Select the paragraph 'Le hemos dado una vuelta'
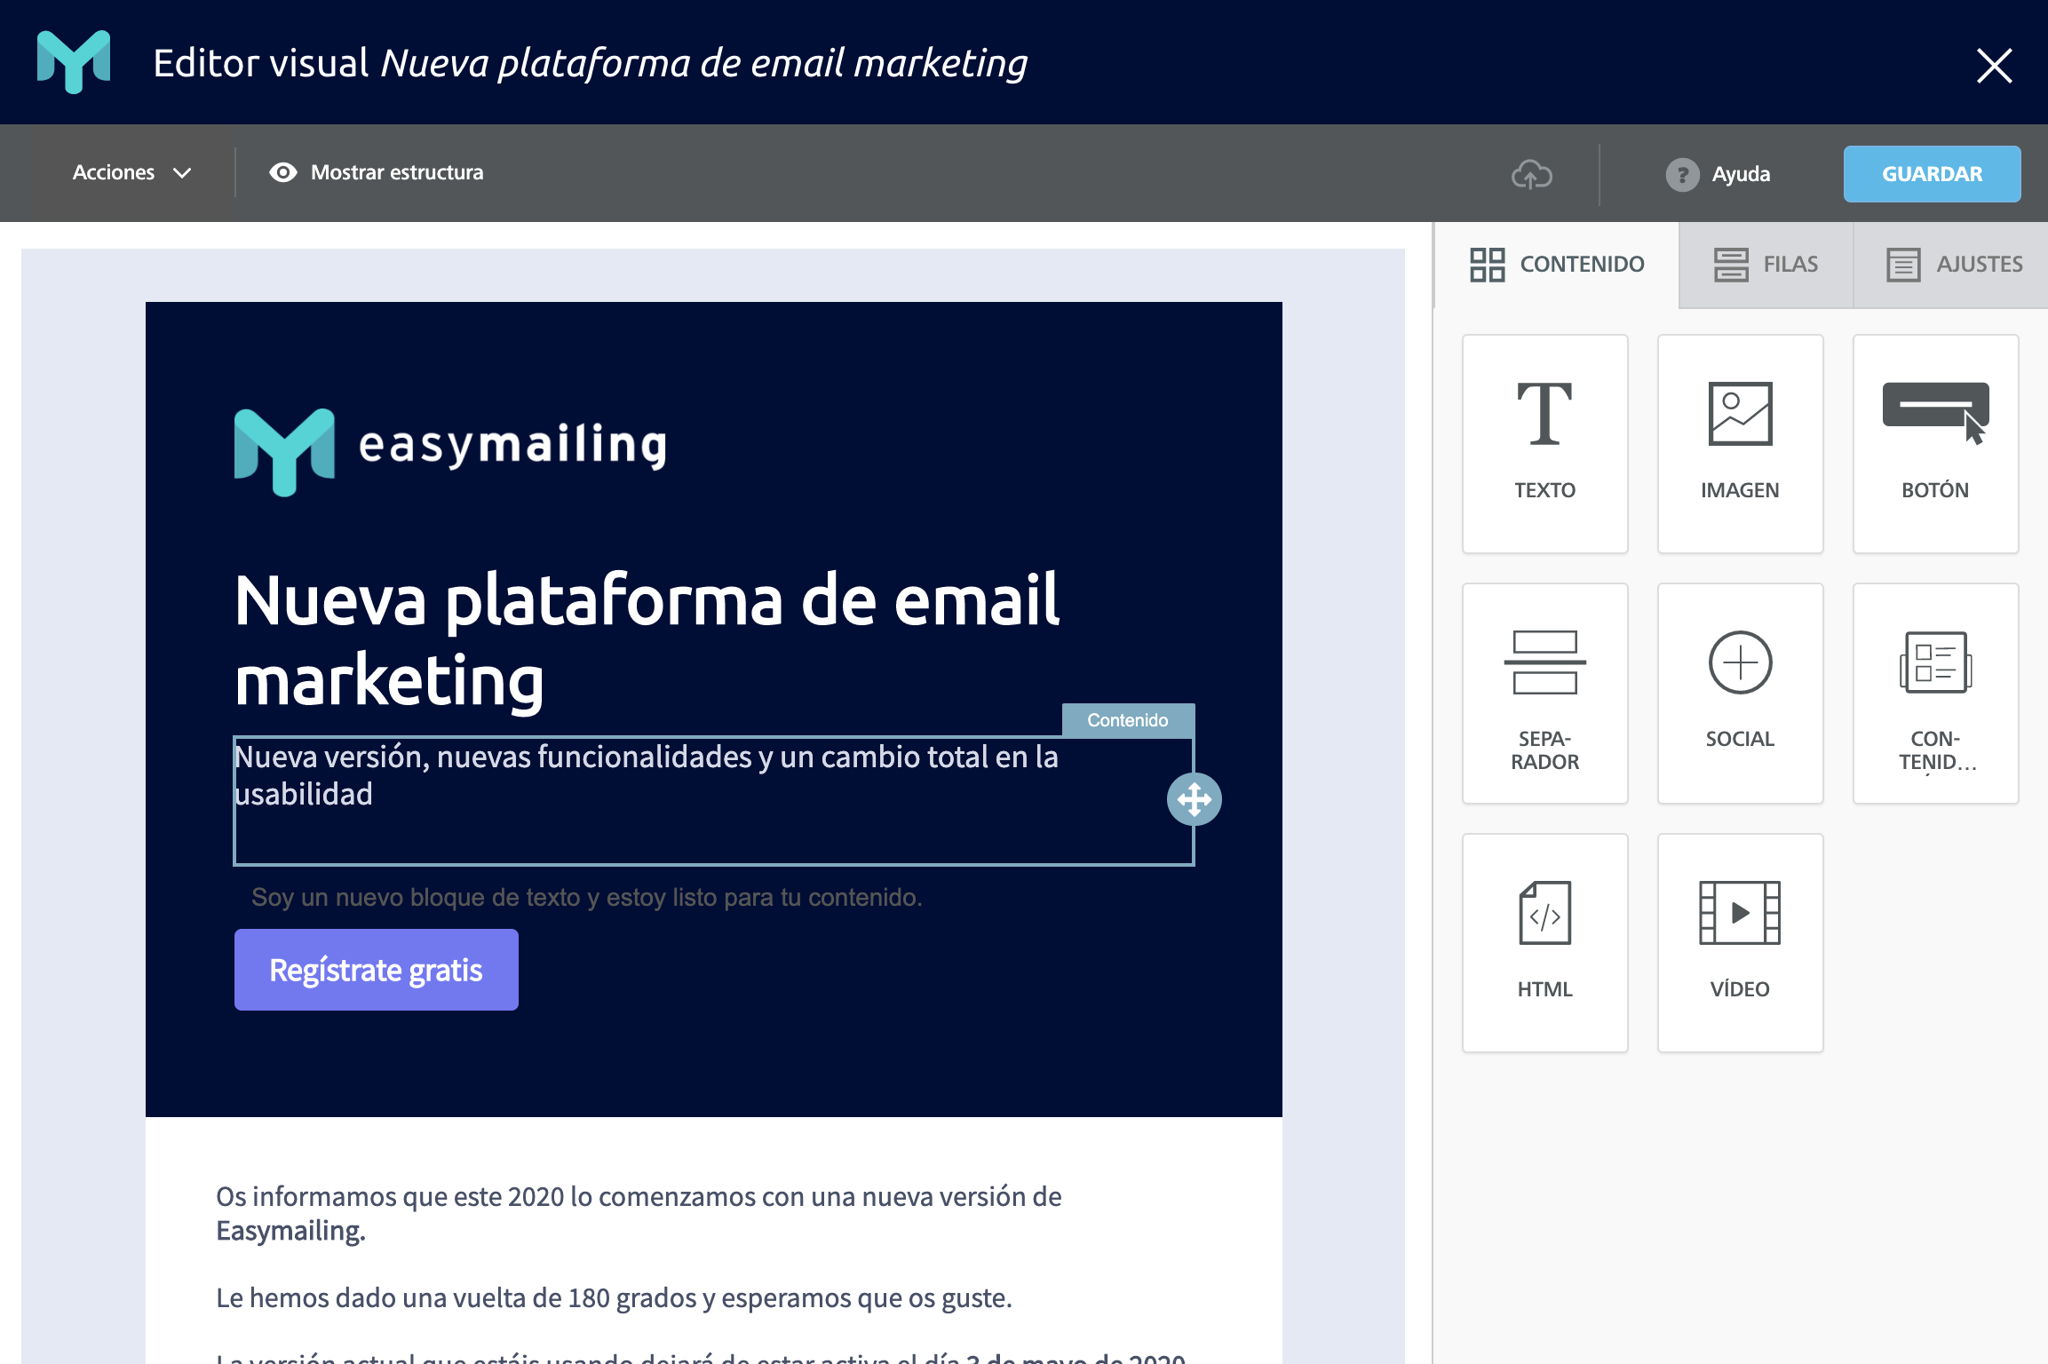2048x1364 pixels. click(614, 1298)
